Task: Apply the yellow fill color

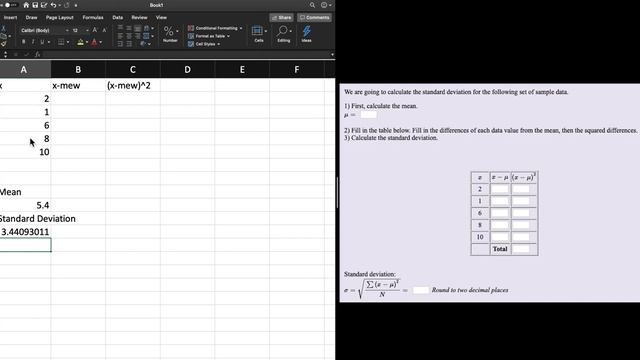Action: click(80, 42)
